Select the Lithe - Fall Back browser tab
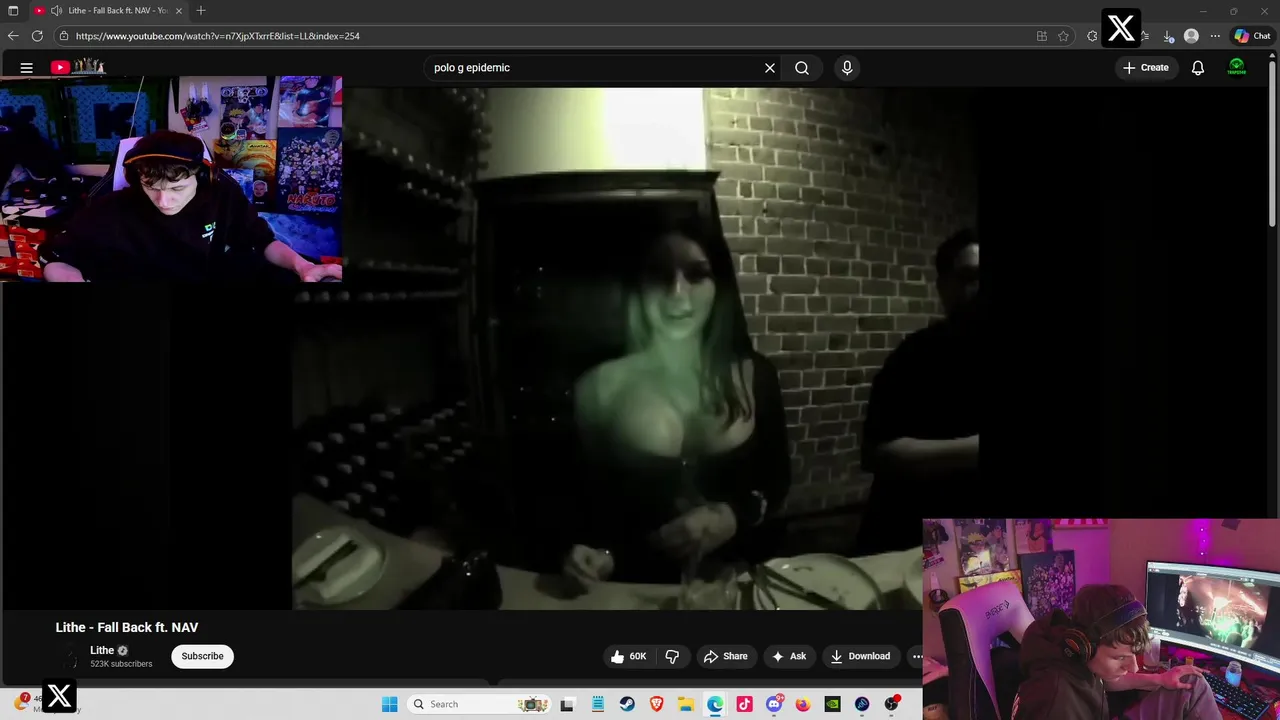The image size is (1280, 720). (108, 10)
